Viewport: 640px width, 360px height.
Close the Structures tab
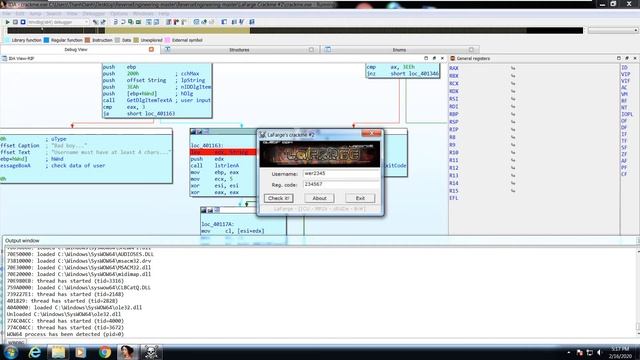(x=311, y=50)
